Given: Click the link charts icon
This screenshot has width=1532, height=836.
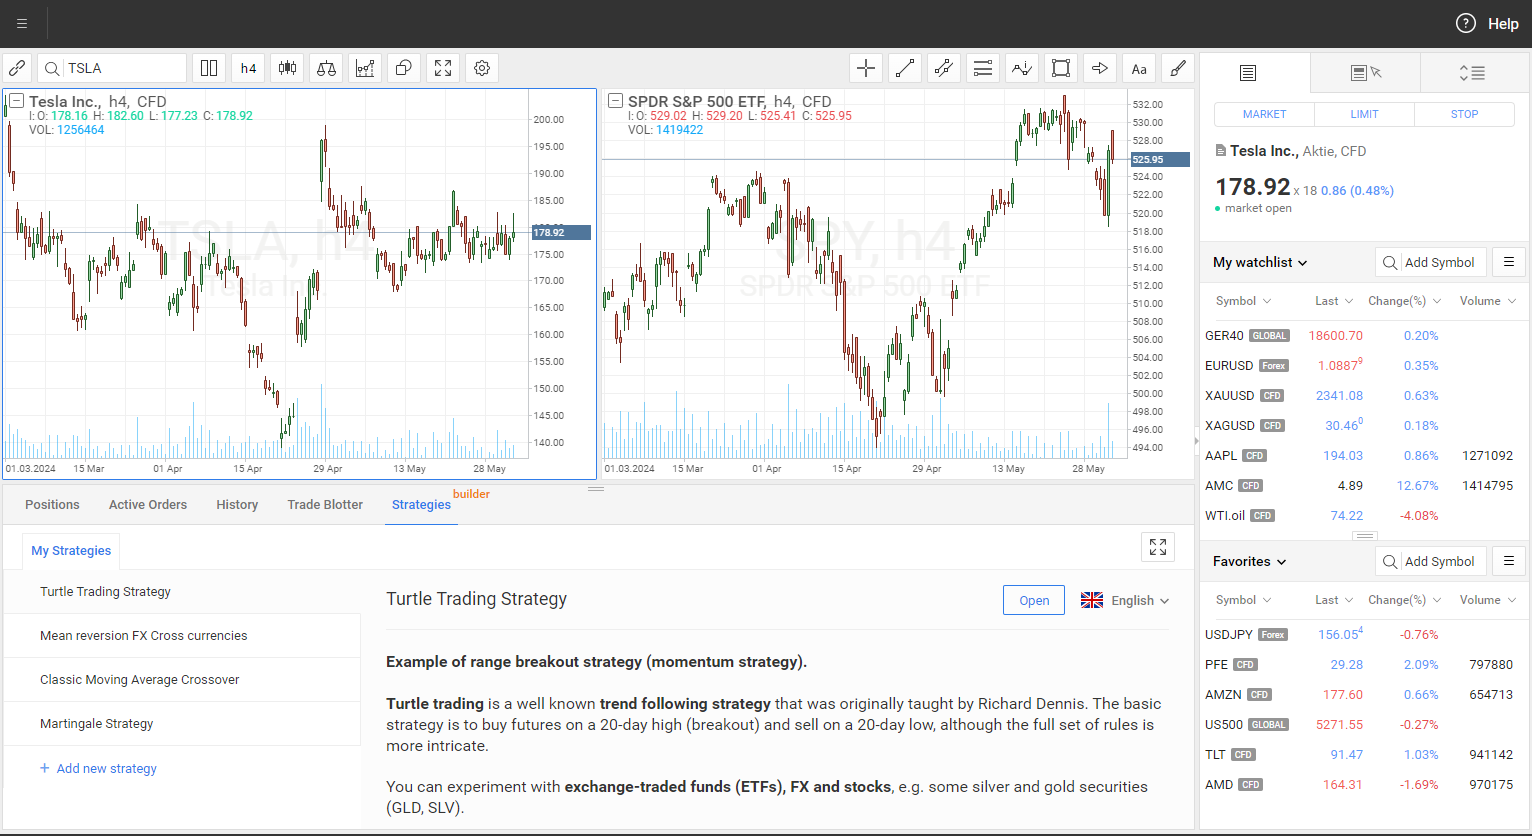Looking at the screenshot, I should coord(17,68).
